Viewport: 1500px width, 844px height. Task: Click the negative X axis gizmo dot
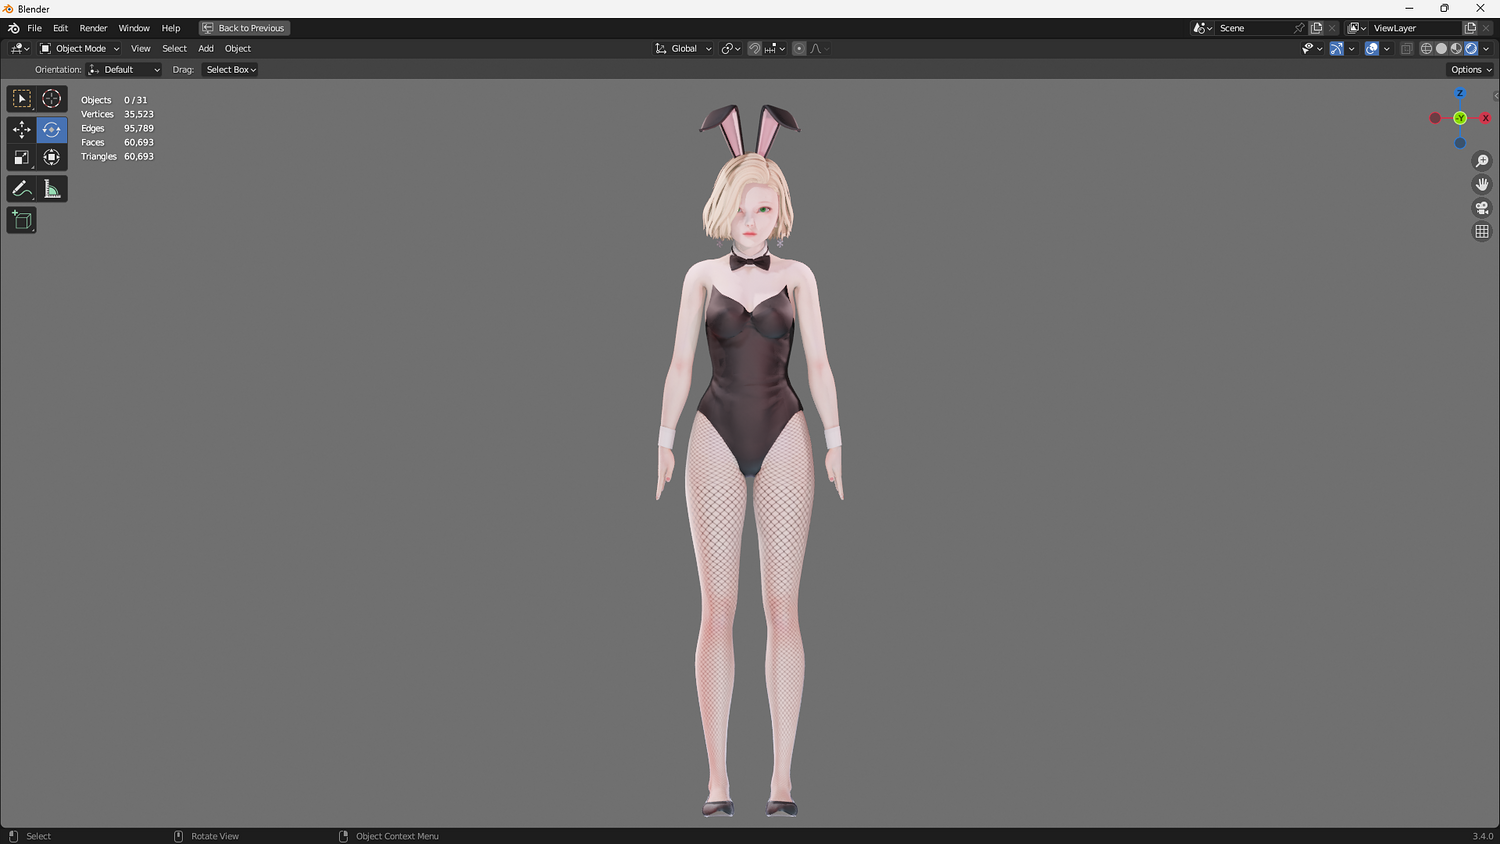coord(1435,118)
